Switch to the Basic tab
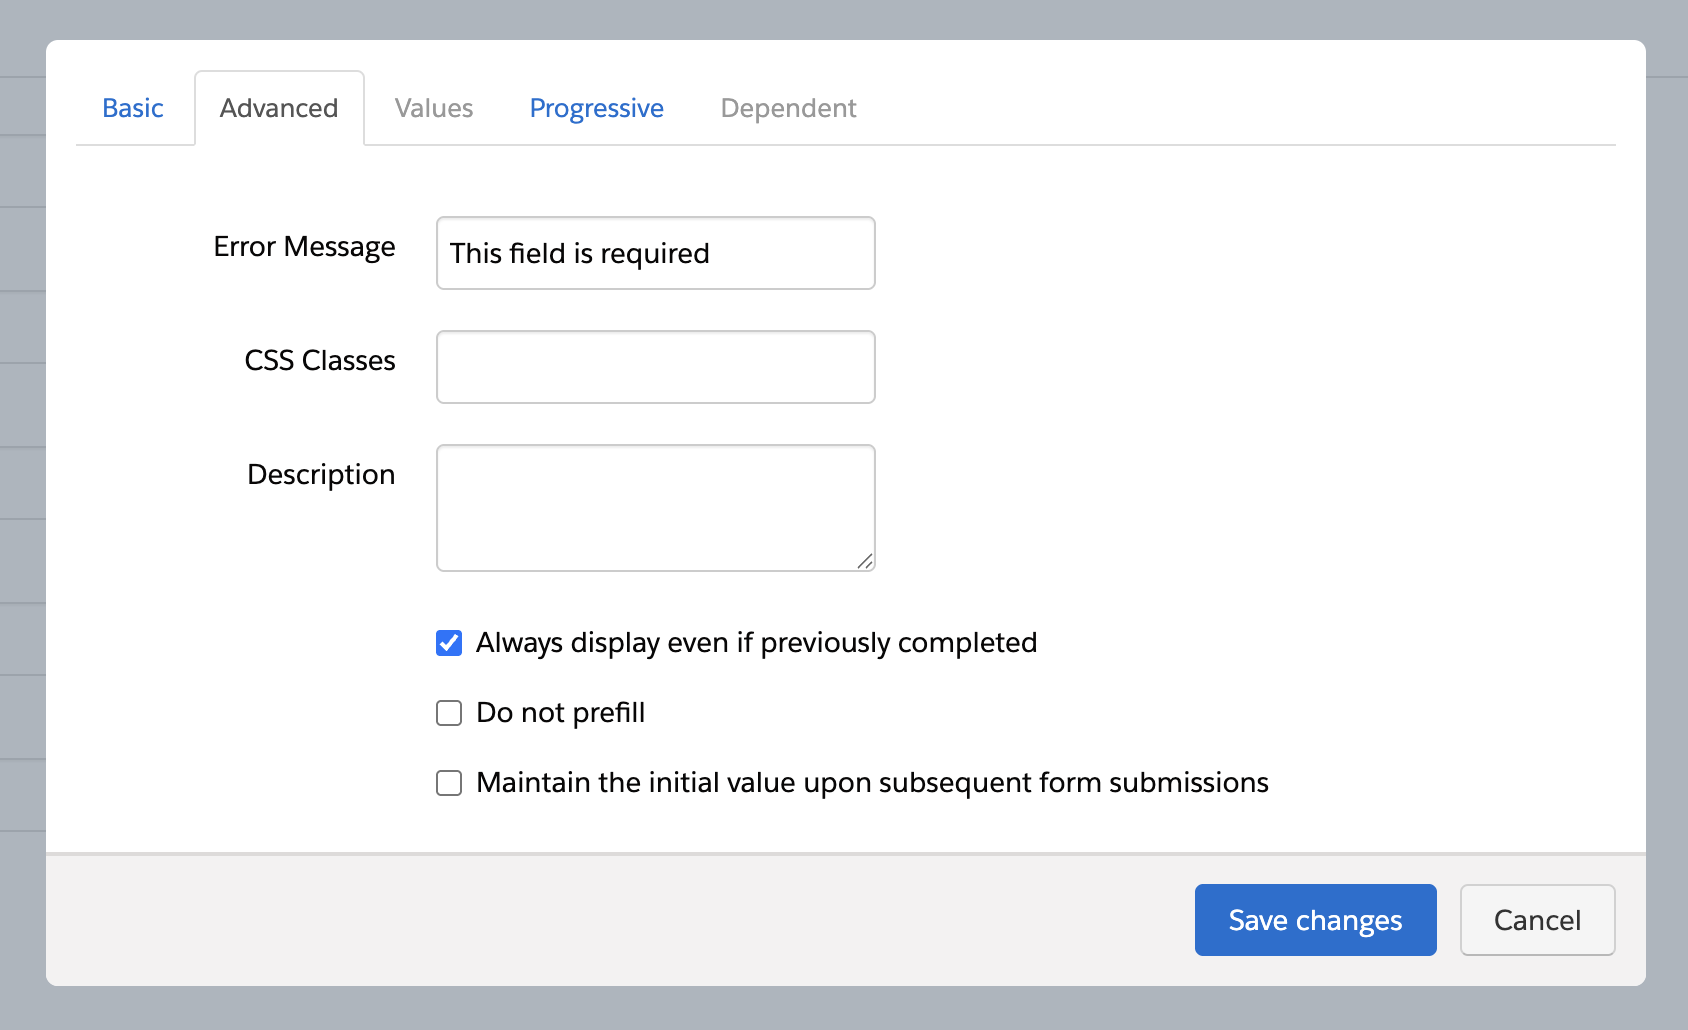Screen dimensions: 1688x1030 [x=133, y=108]
